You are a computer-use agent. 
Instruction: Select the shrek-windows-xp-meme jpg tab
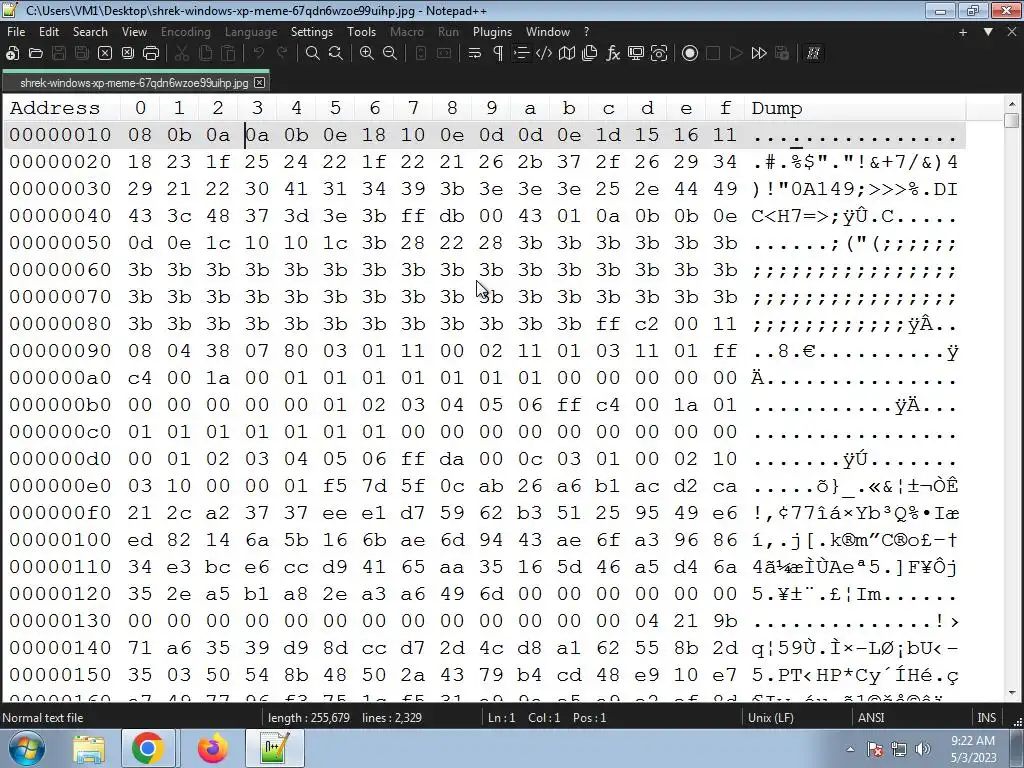134,83
